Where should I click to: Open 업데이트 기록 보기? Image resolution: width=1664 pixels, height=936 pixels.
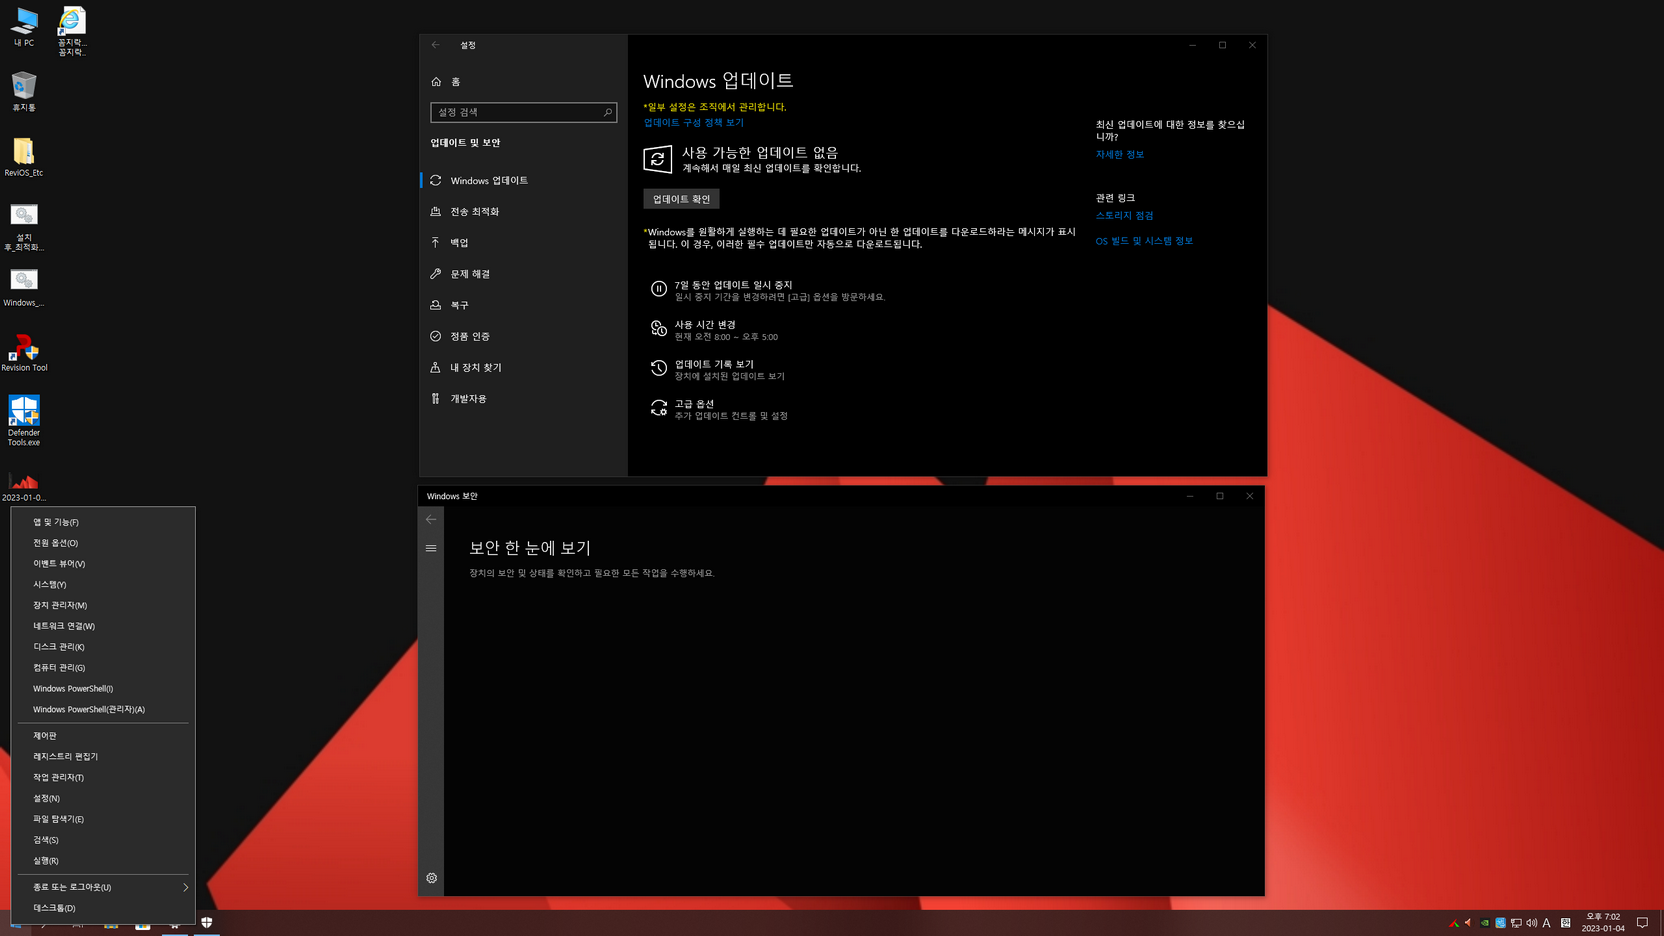(717, 370)
